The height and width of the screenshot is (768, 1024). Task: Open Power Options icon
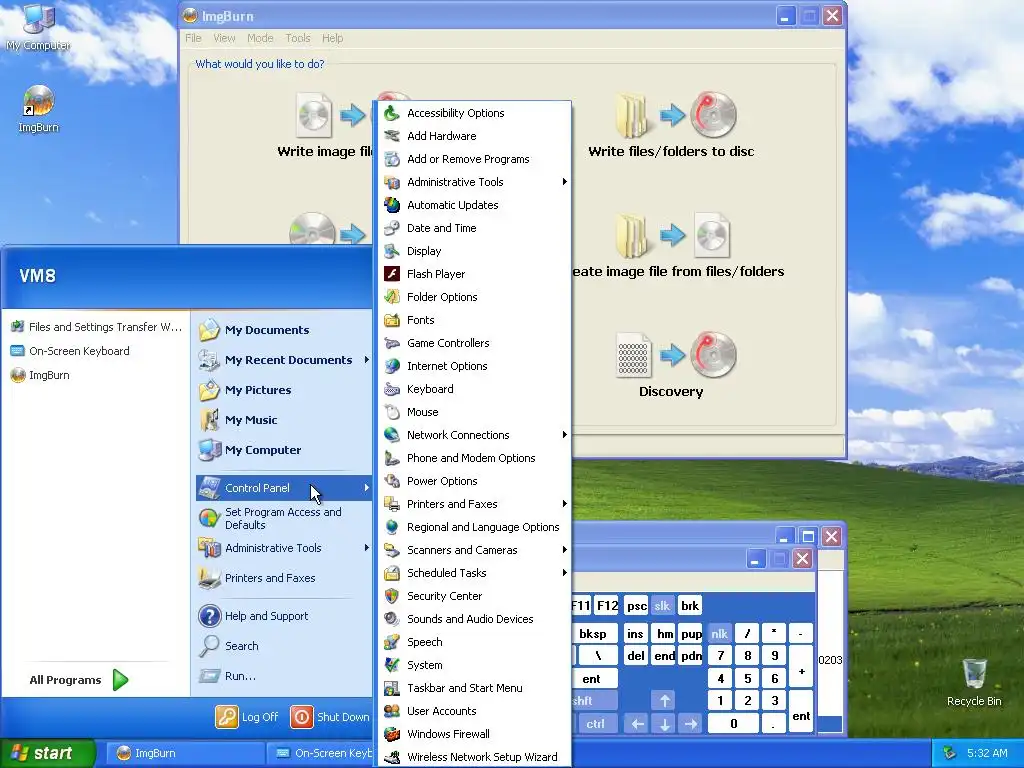point(392,481)
